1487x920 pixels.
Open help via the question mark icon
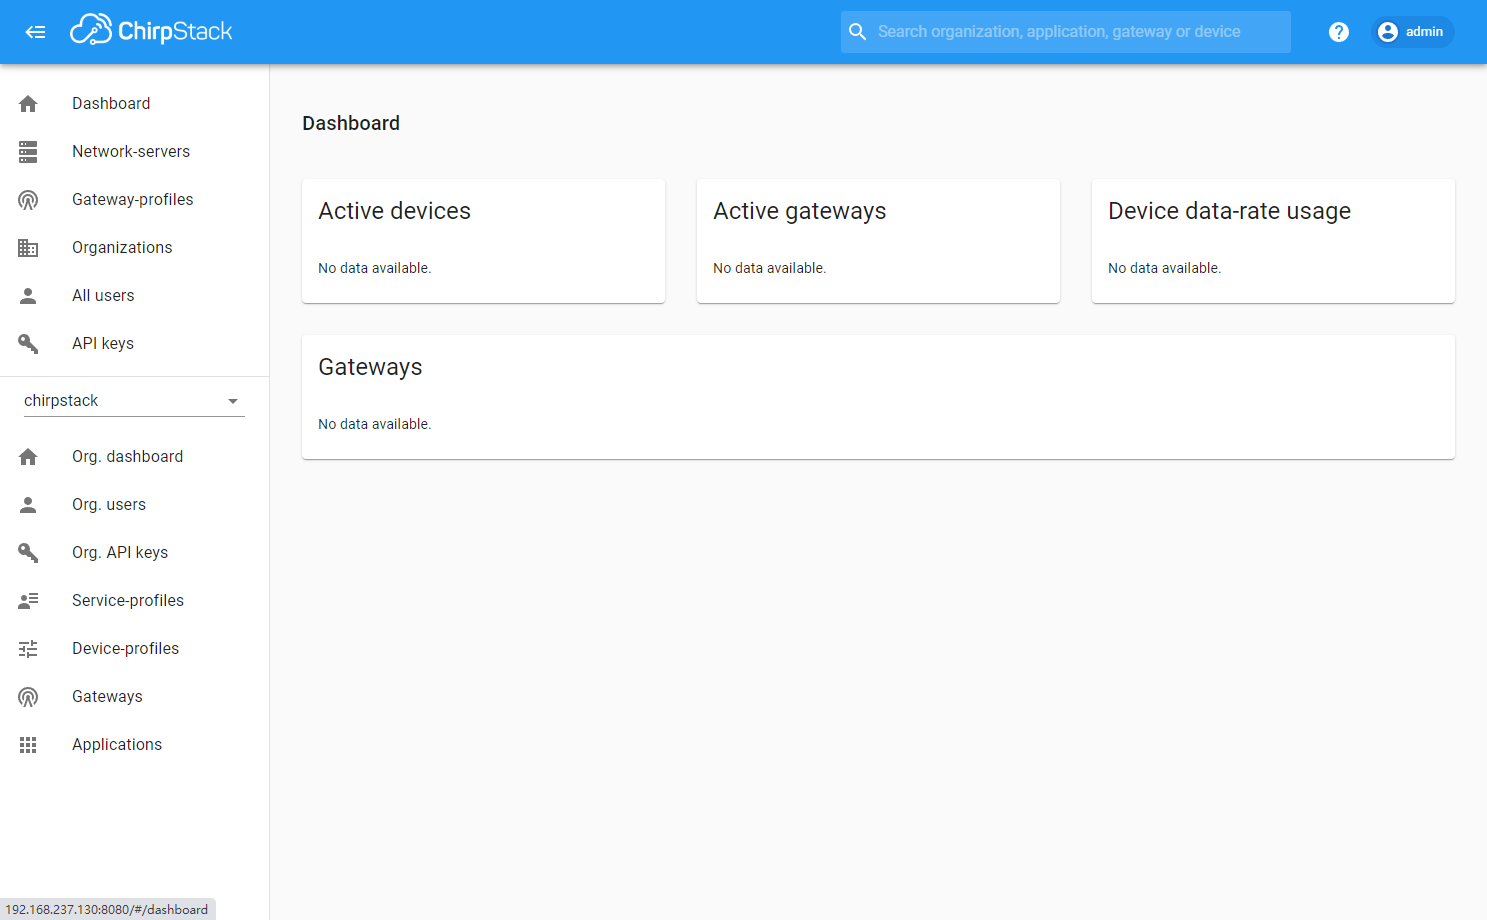coord(1338,32)
